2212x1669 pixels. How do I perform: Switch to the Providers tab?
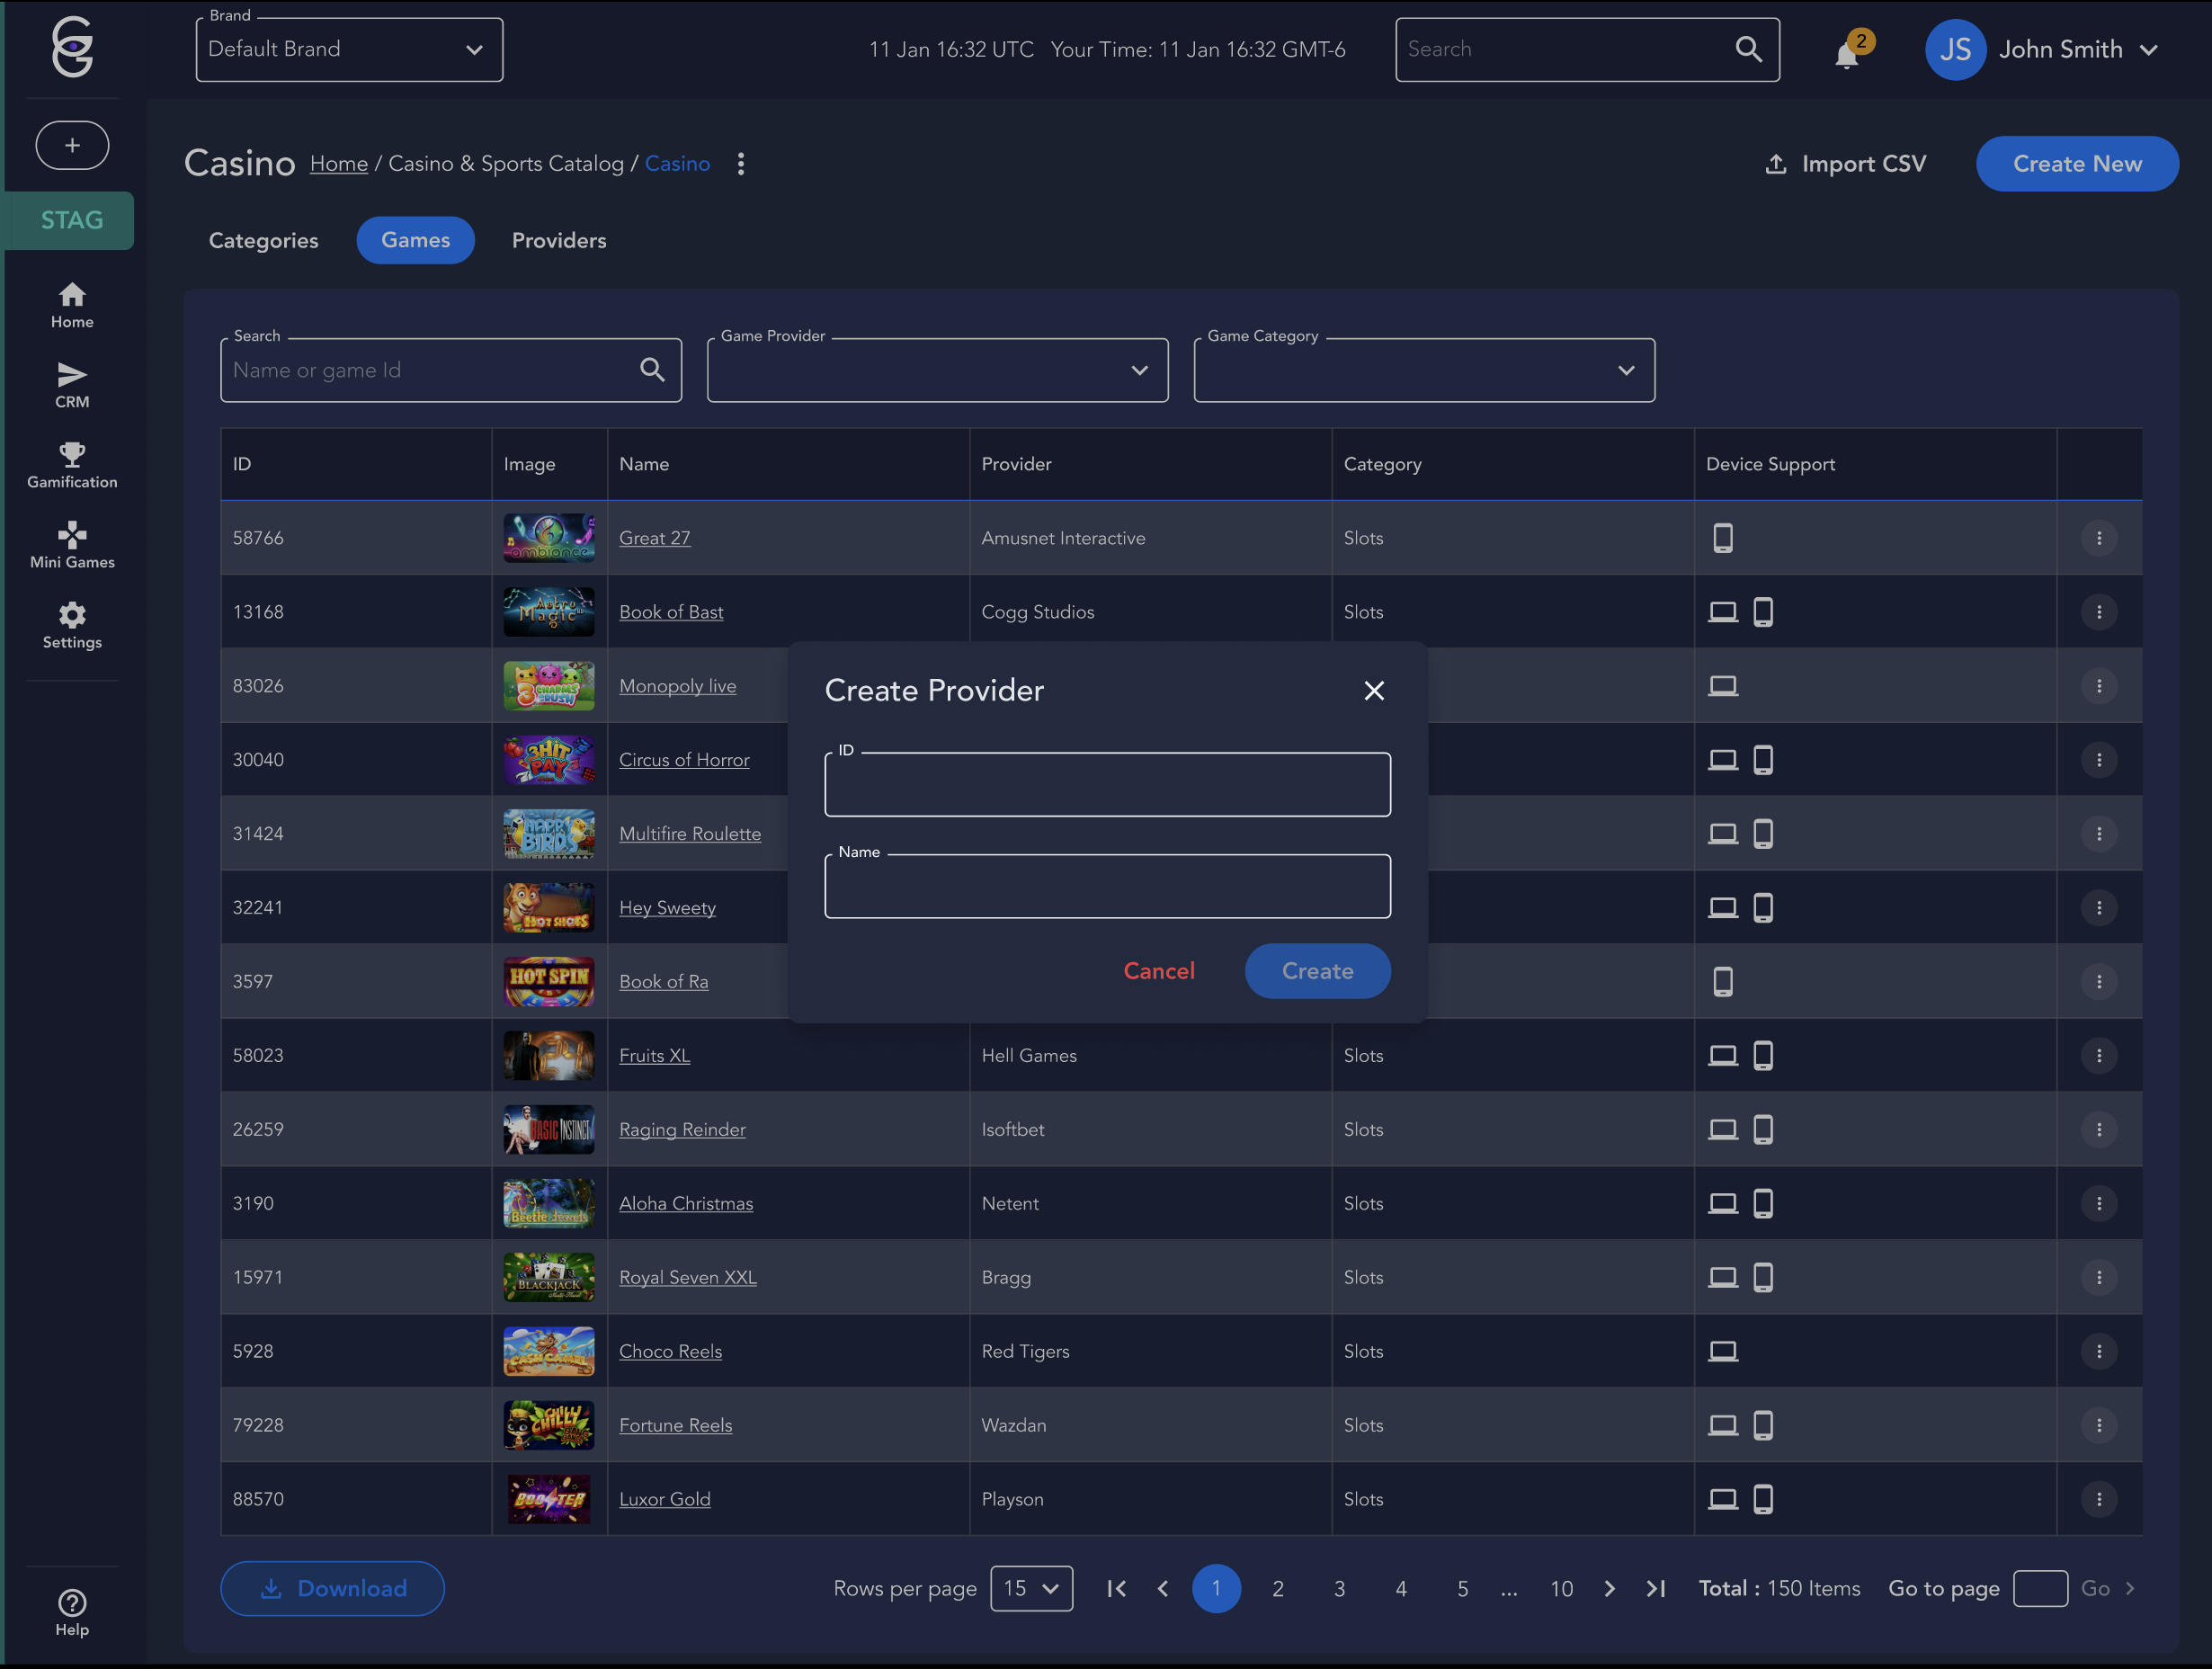[559, 241]
